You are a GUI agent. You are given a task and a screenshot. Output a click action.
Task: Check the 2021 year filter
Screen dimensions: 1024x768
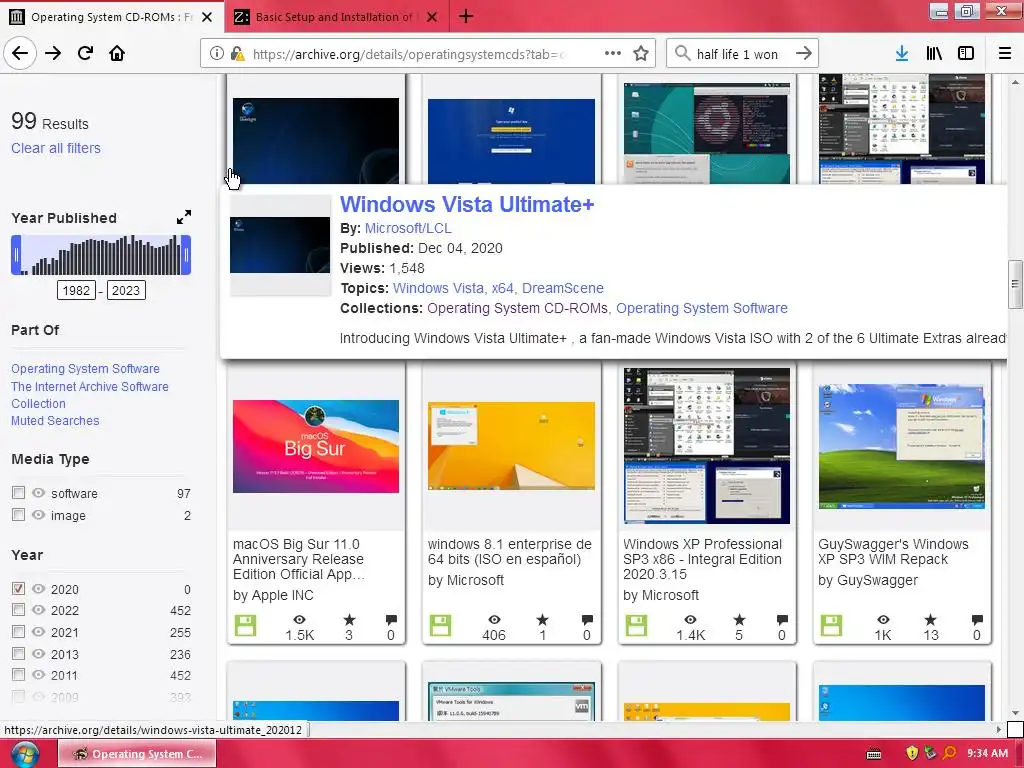coord(18,632)
